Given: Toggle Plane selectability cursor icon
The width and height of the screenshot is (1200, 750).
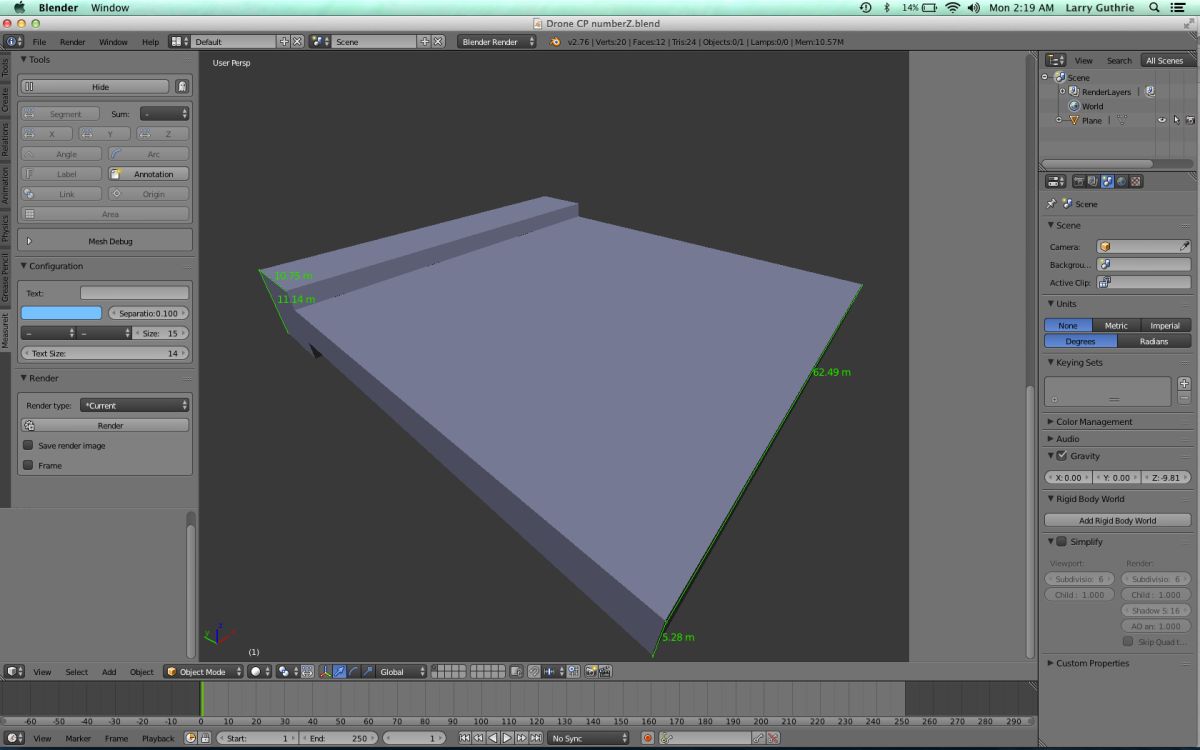Looking at the screenshot, I should [1176, 120].
